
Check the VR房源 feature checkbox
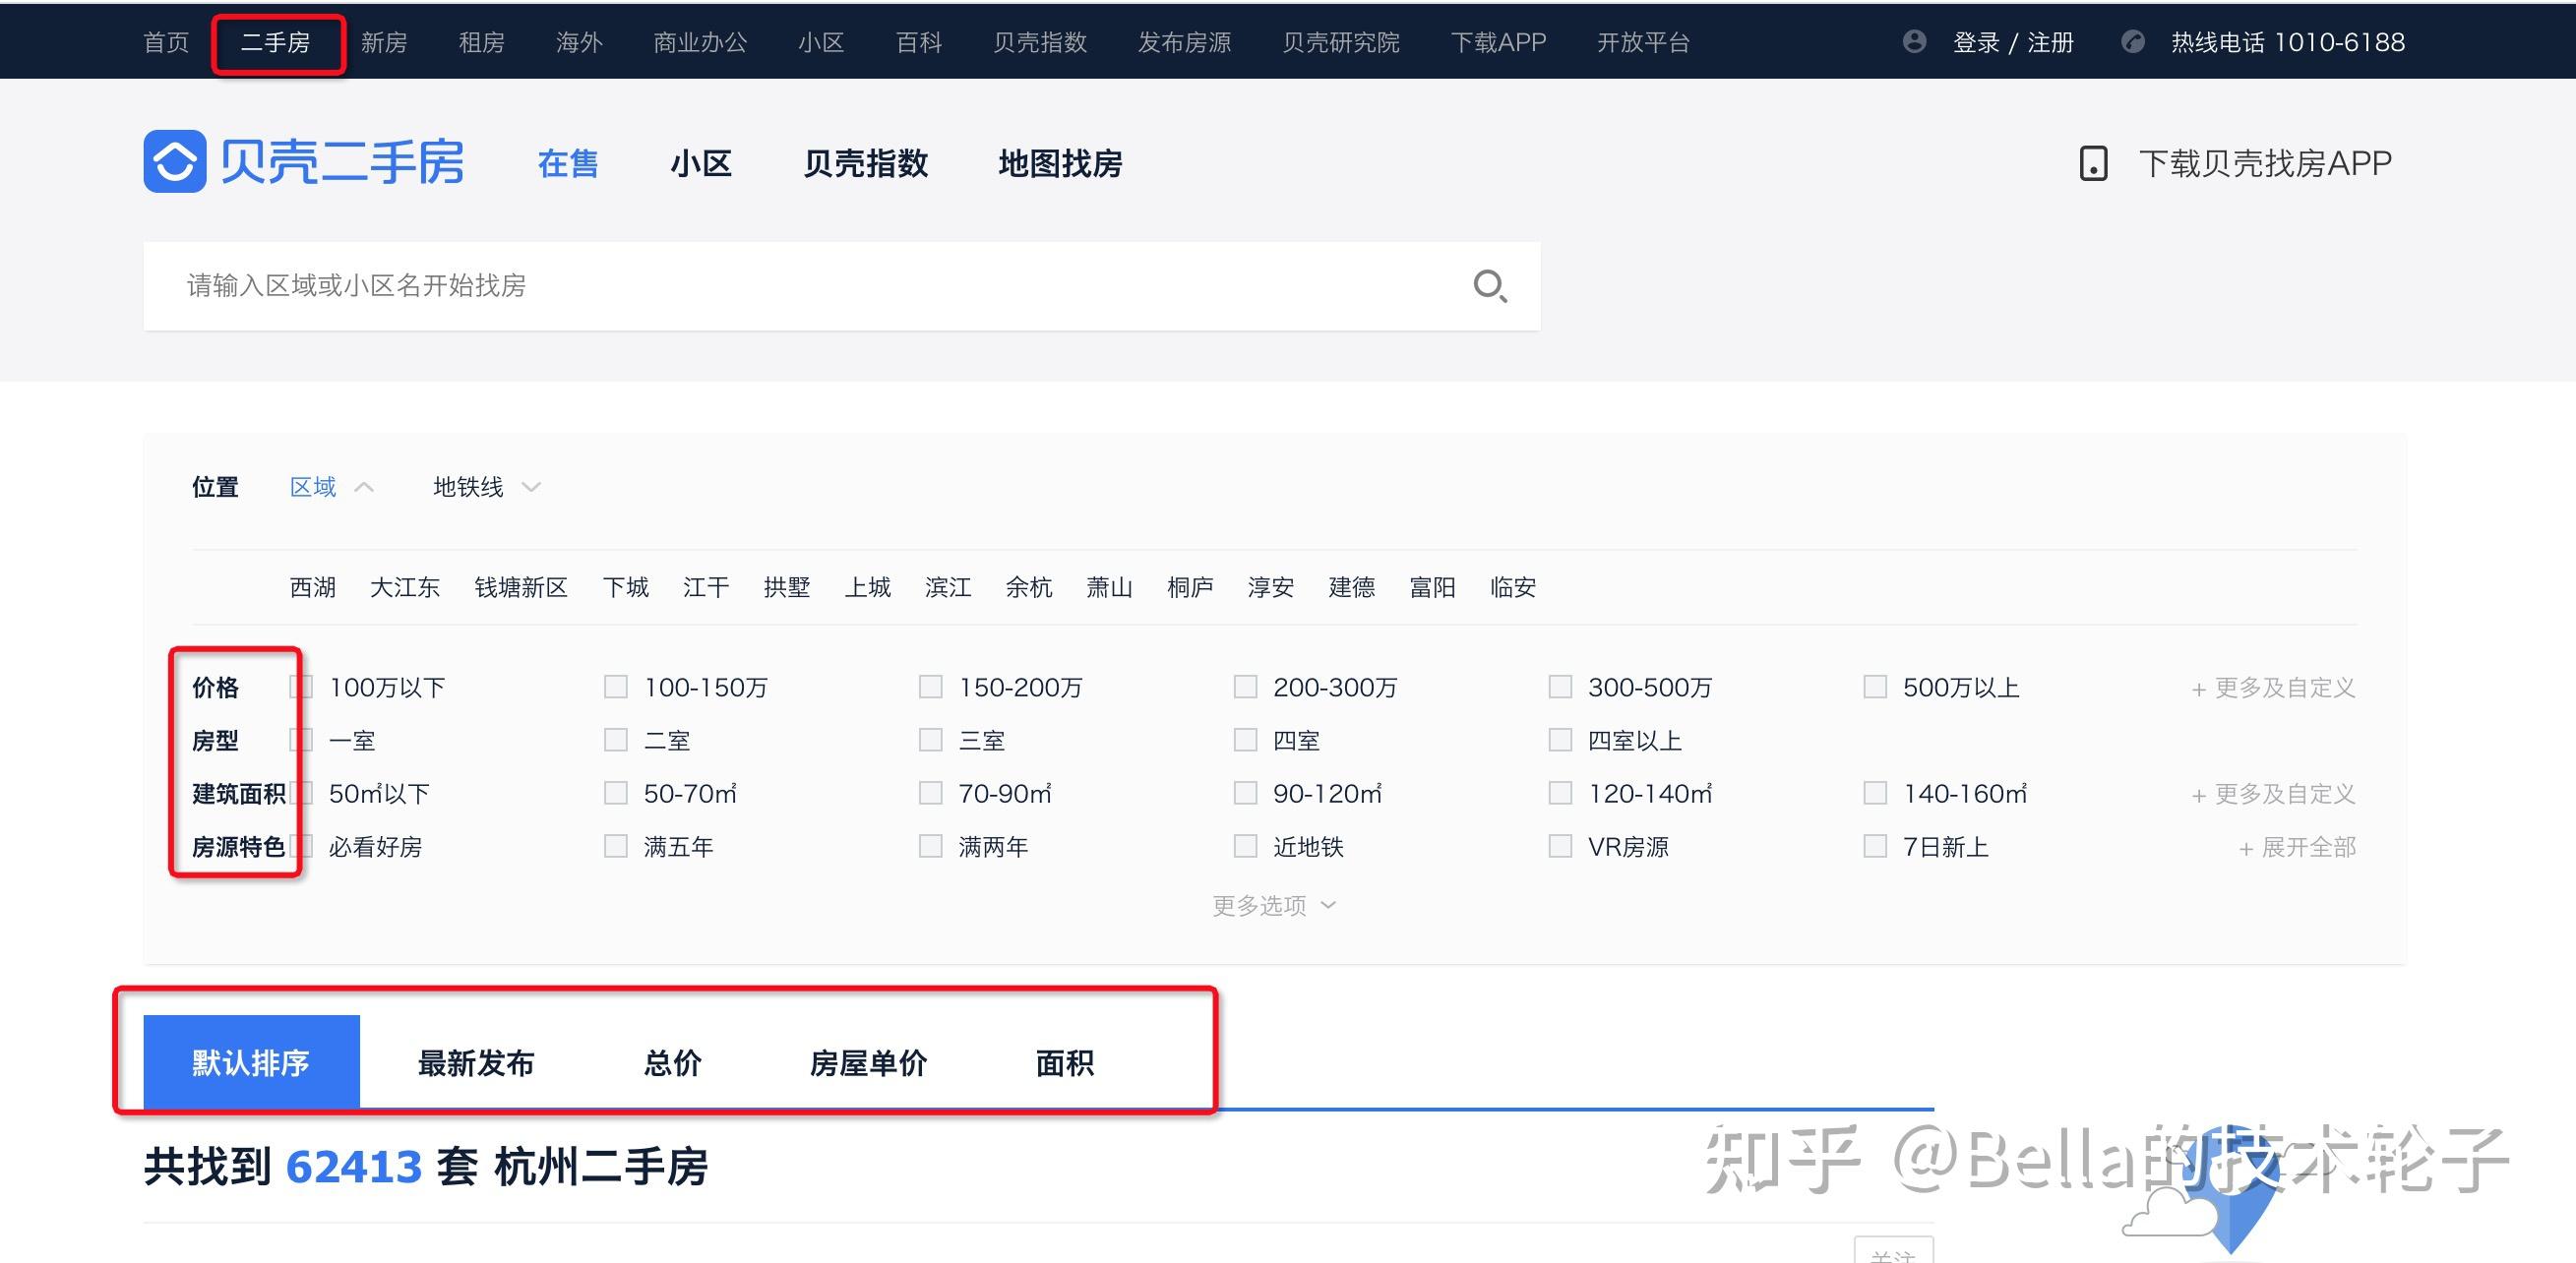(x=1560, y=847)
